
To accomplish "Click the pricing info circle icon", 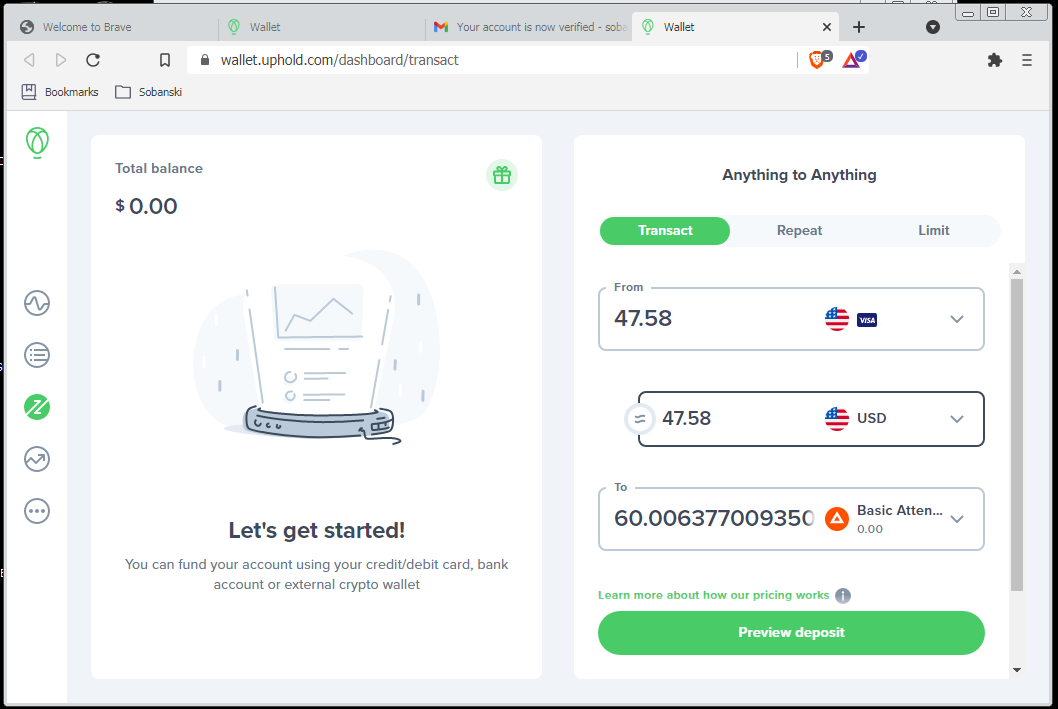I will pyautogui.click(x=843, y=596).
